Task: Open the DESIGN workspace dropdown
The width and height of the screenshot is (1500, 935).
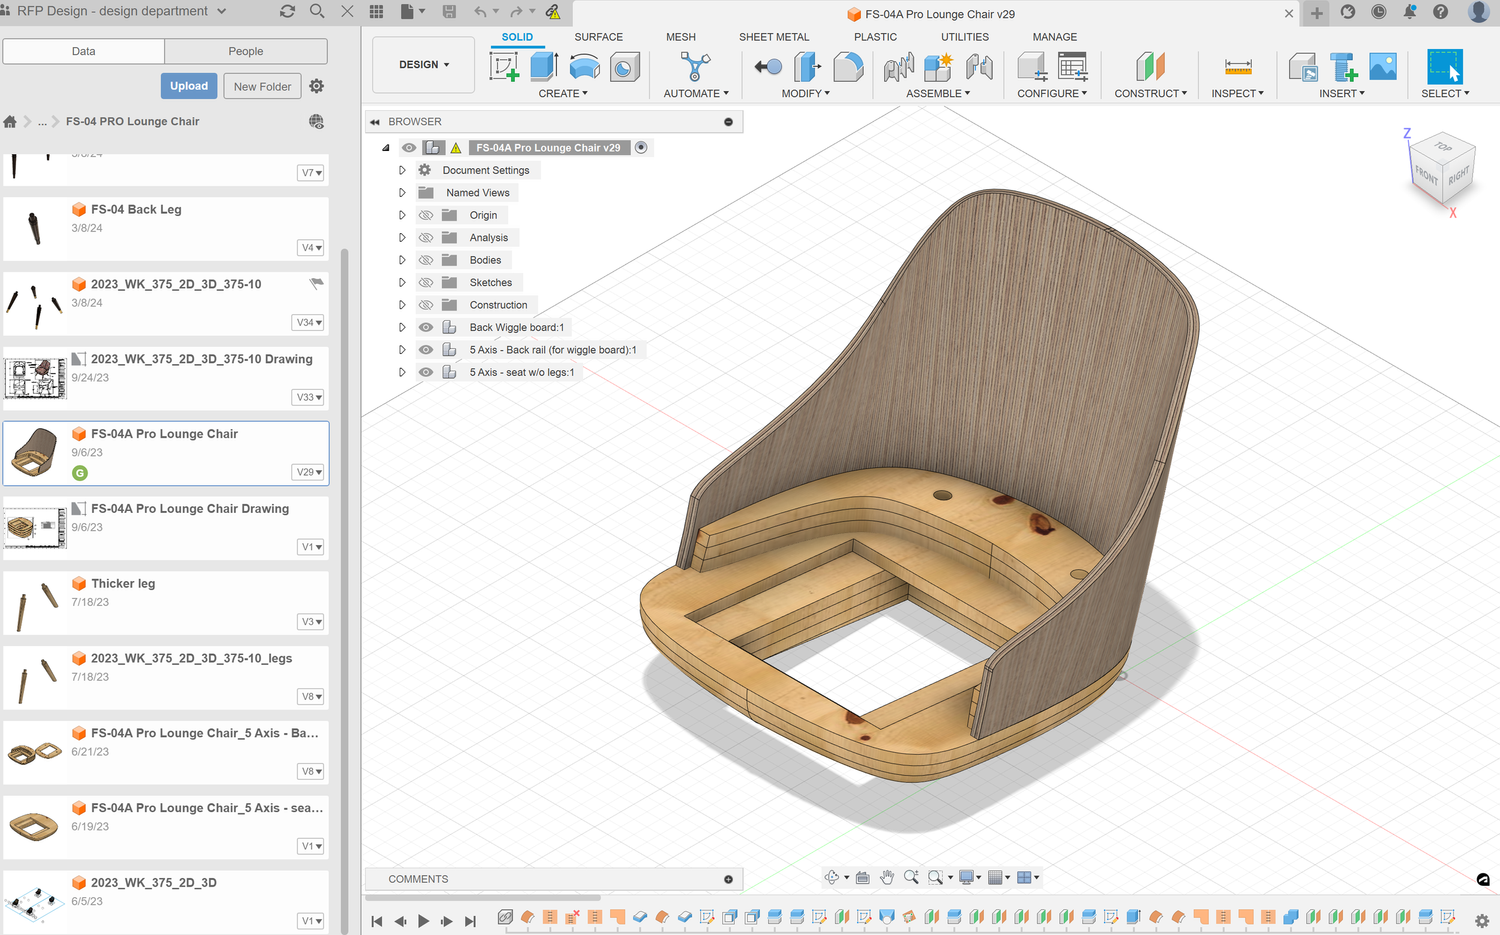Action: point(423,65)
